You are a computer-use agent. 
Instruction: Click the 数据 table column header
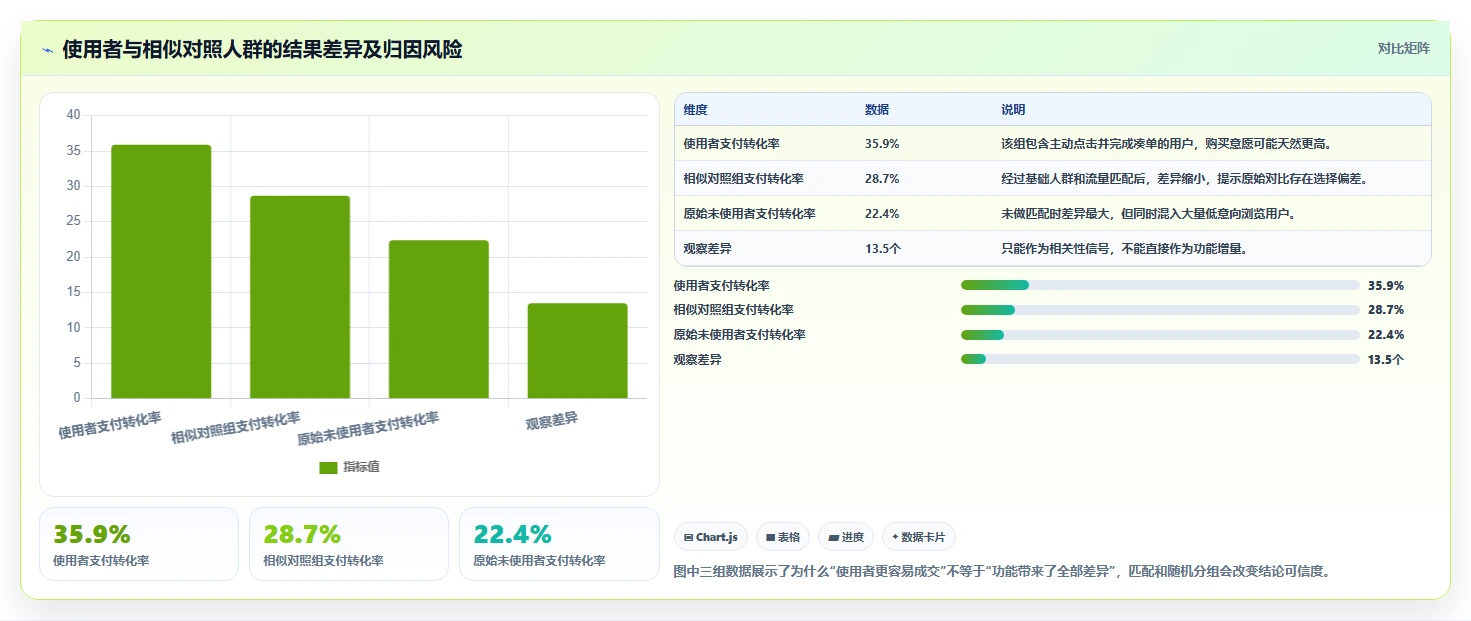click(x=877, y=110)
